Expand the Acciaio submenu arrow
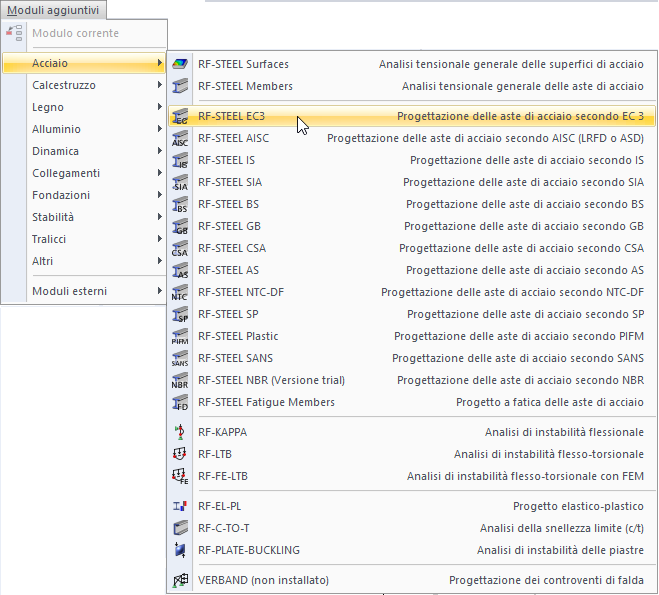Image resolution: width=659 pixels, height=595 pixels. [159, 63]
